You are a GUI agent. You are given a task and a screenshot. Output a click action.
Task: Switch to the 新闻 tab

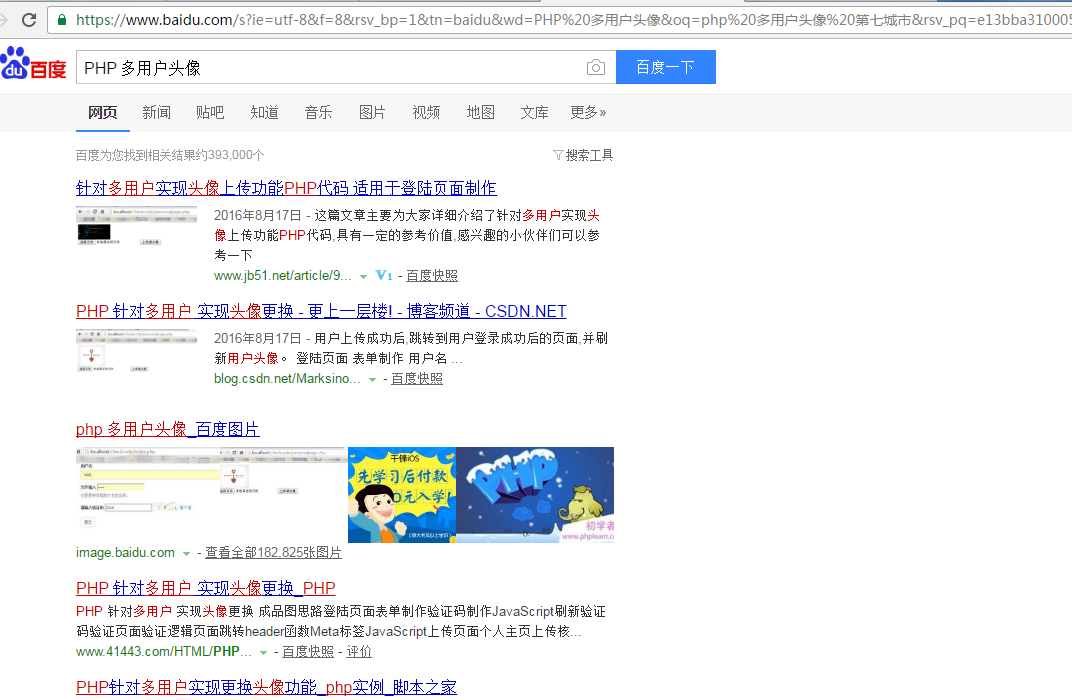(x=157, y=112)
